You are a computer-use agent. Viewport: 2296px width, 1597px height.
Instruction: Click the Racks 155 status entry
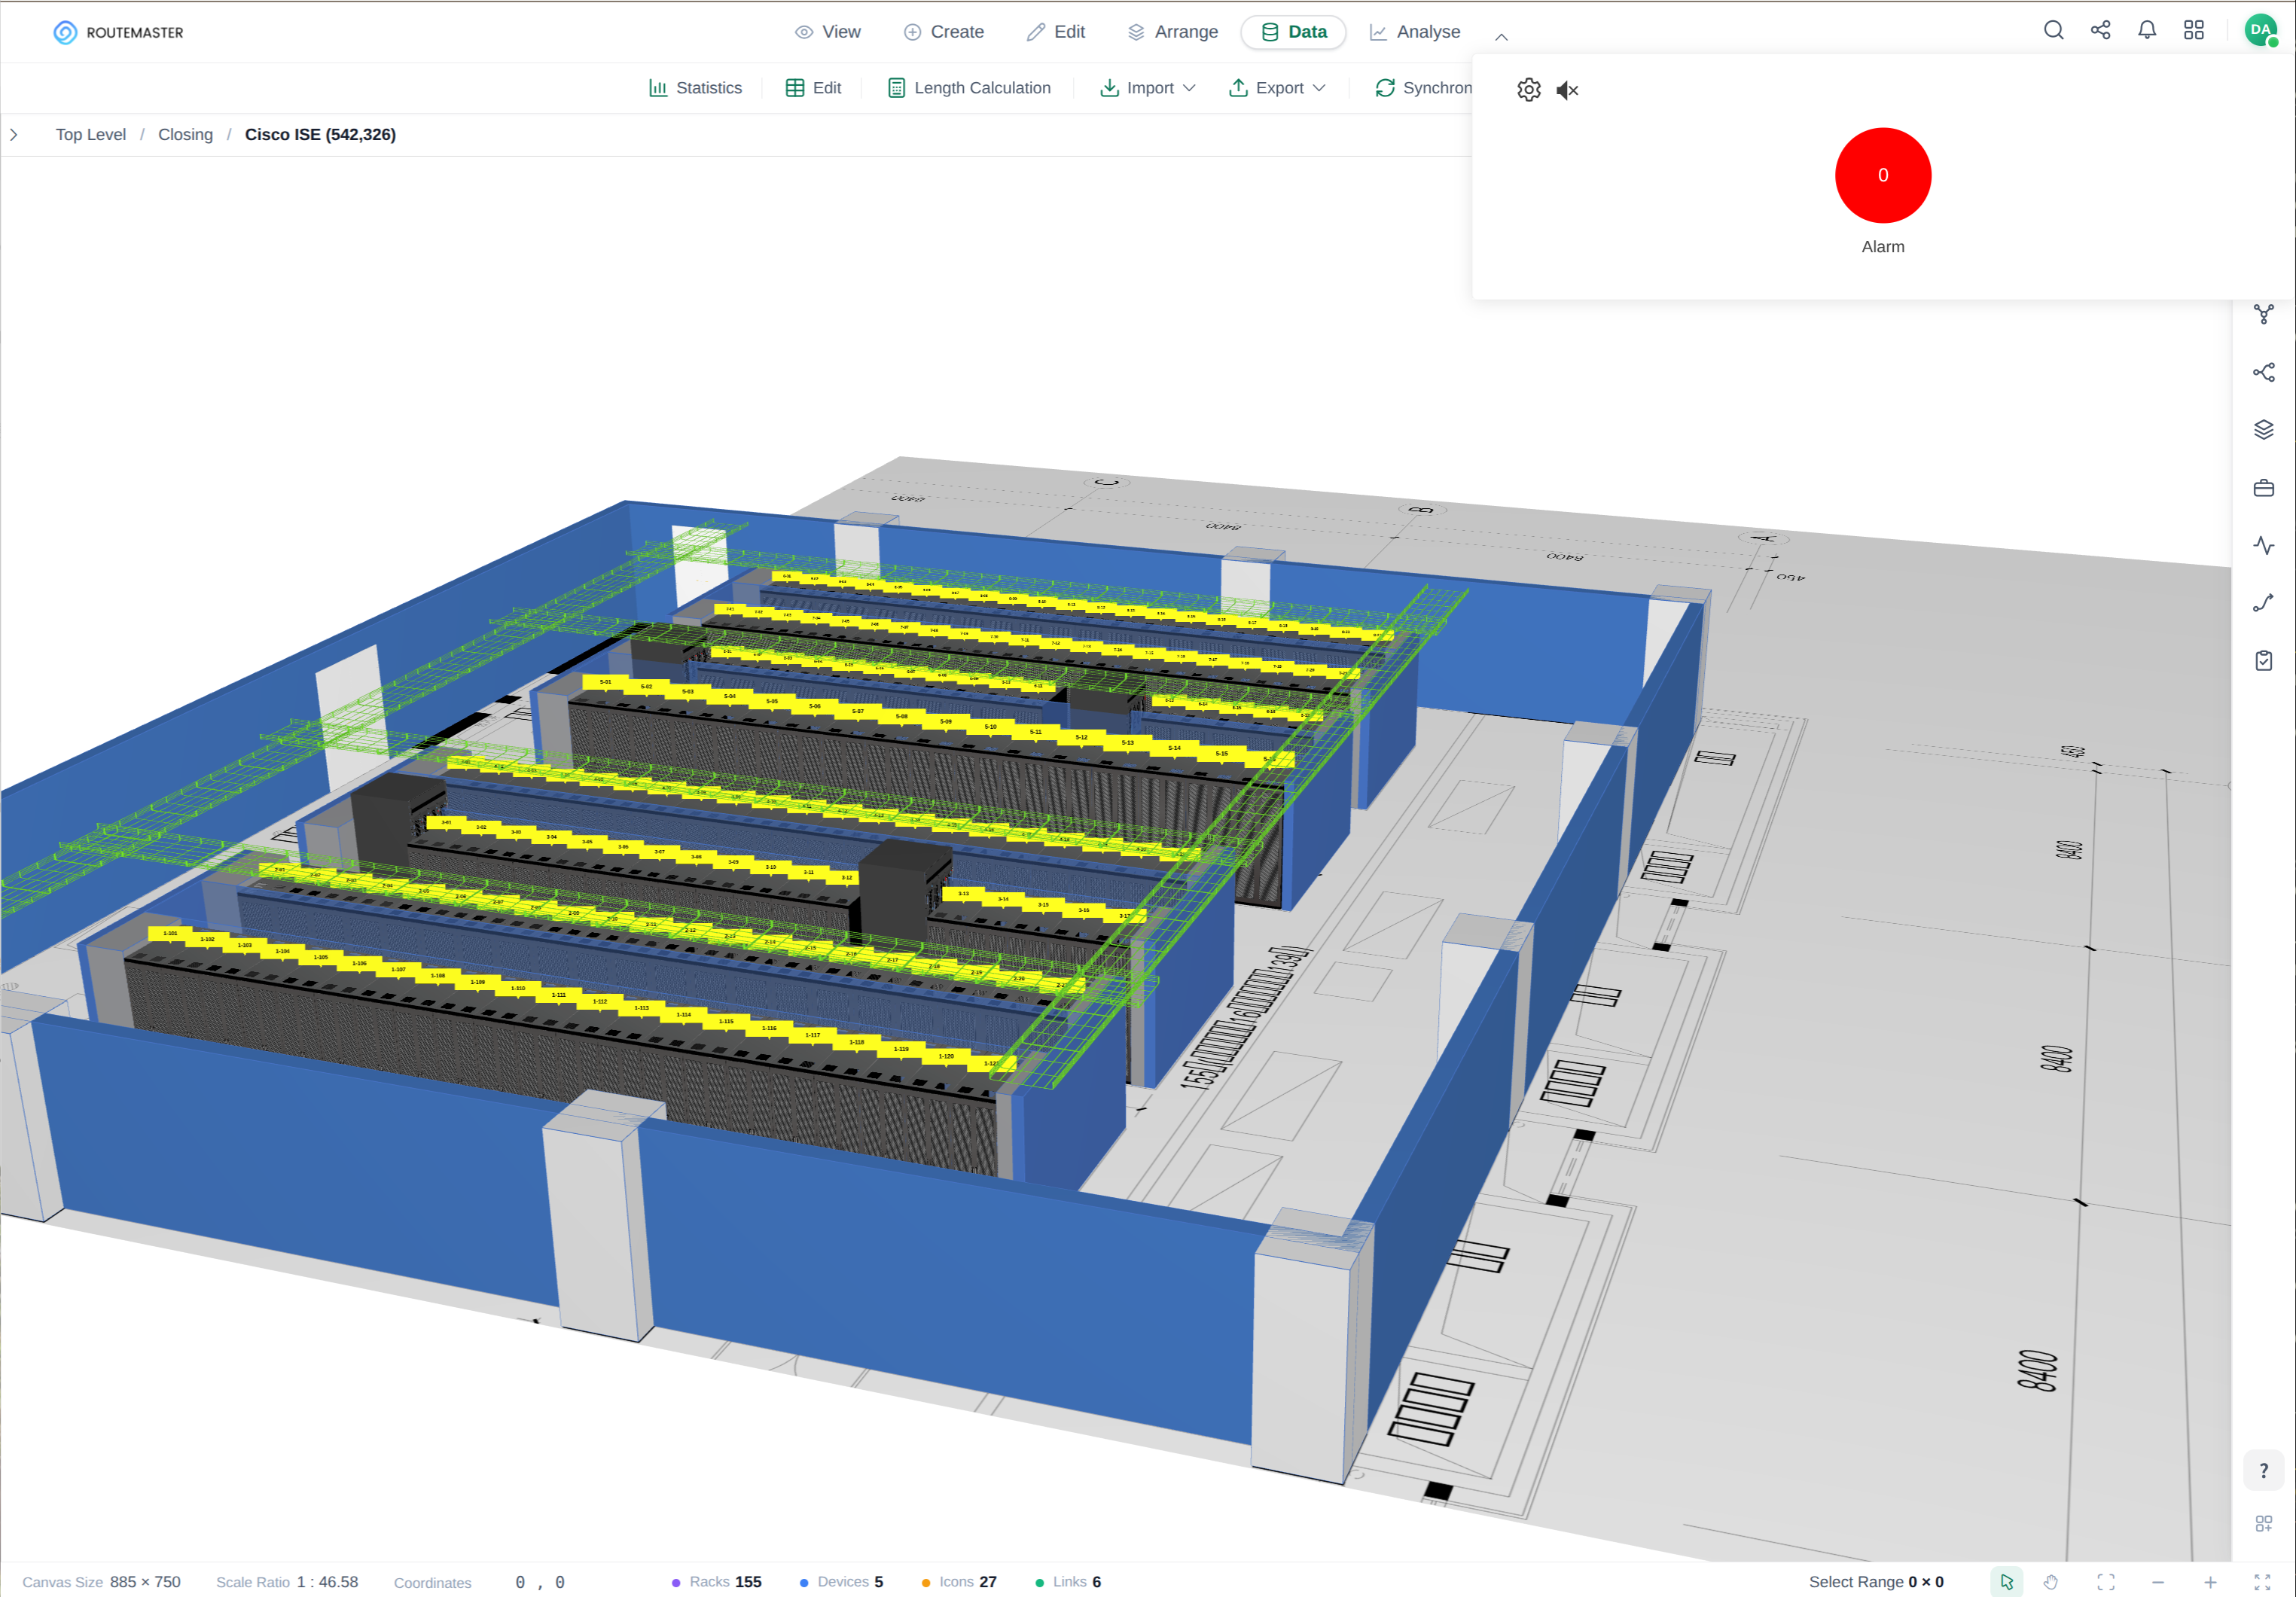coord(717,1582)
